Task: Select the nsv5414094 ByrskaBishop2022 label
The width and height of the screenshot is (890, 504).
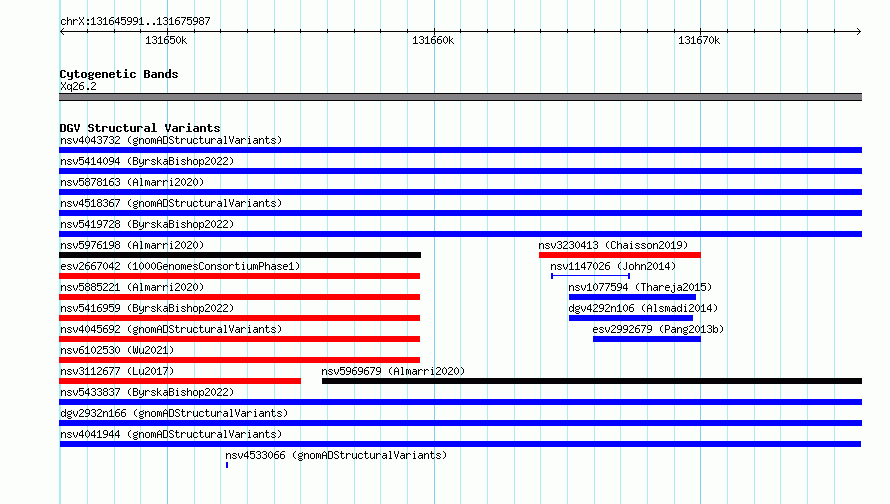Action: tap(147, 161)
